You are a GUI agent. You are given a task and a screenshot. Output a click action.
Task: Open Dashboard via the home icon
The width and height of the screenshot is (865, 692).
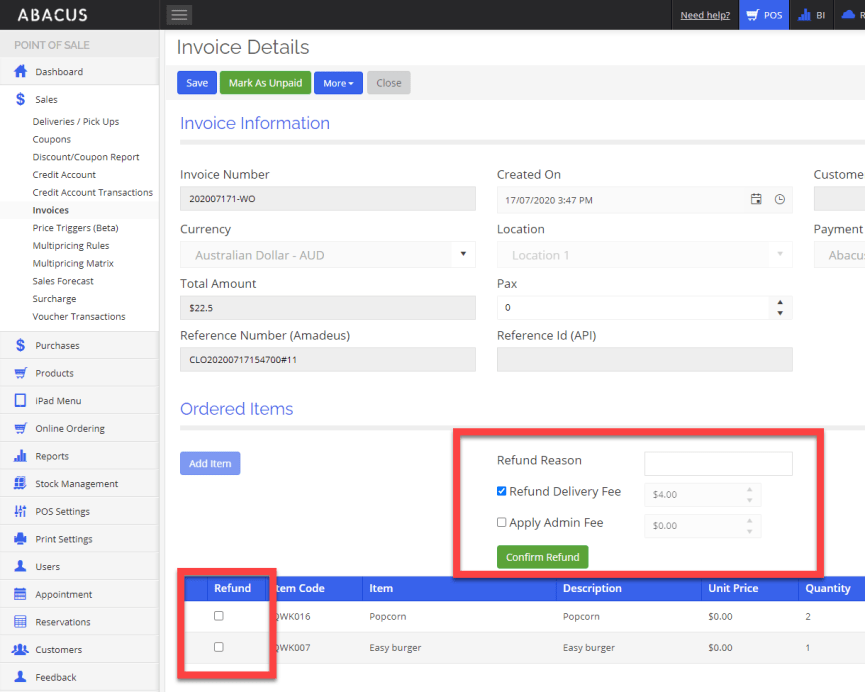click(20, 72)
